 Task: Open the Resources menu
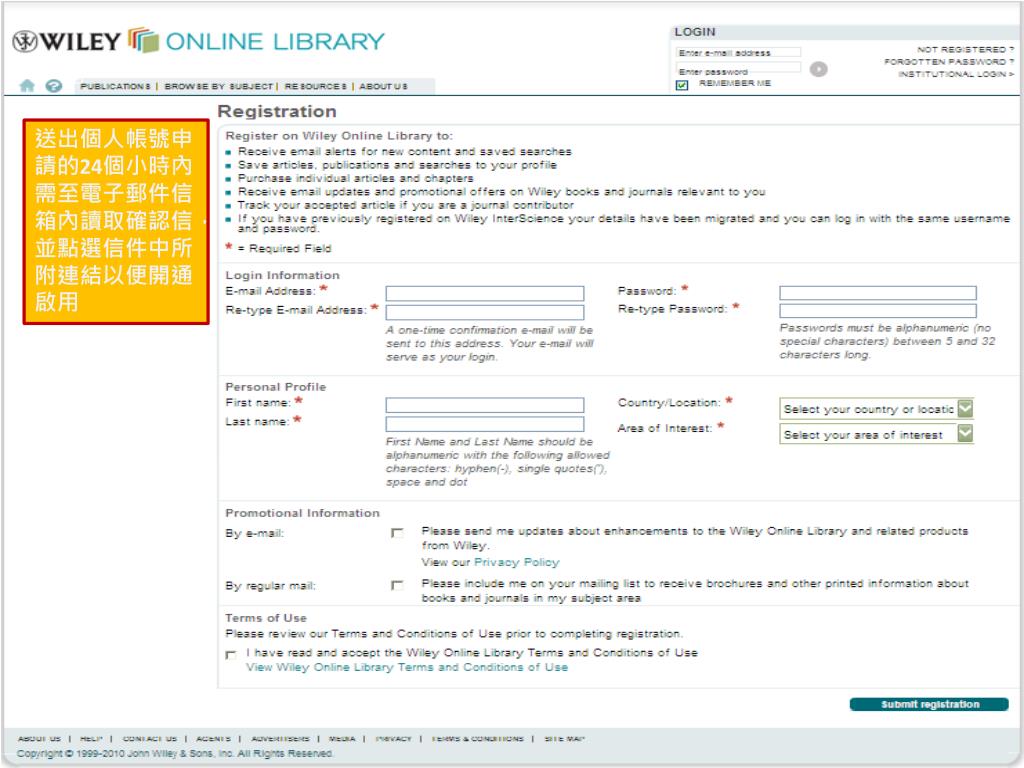[x=316, y=86]
